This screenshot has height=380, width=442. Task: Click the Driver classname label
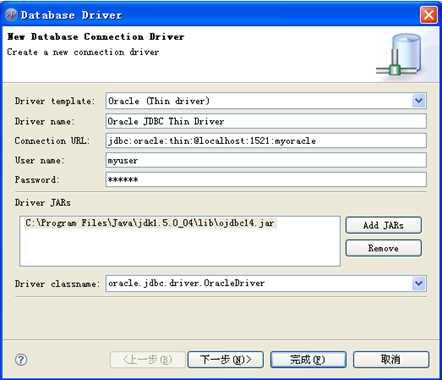coord(57,284)
